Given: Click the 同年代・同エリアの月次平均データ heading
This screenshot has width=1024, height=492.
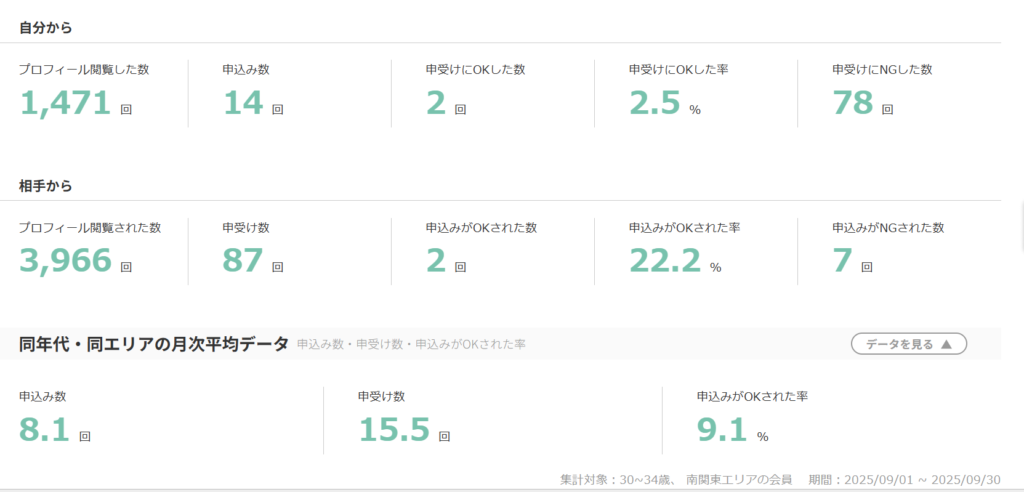Looking at the screenshot, I should [x=154, y=344].
